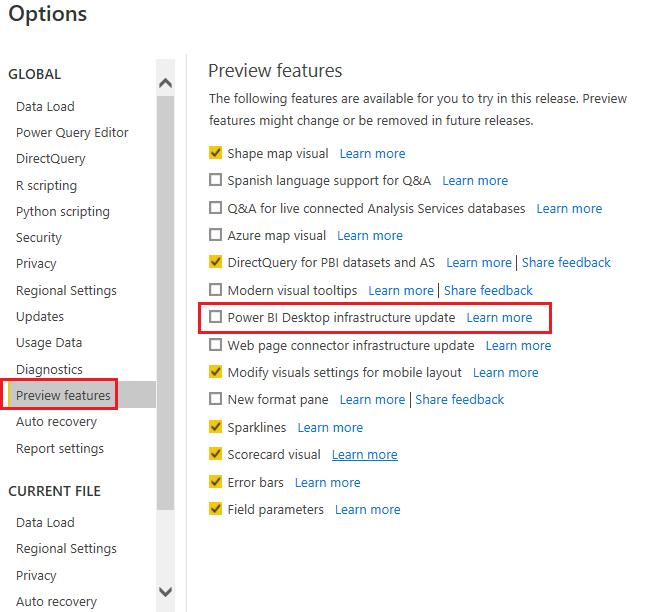Check Web page connector infrastructure update
This screenshot has height=612, width=668.
coord(216,345)
